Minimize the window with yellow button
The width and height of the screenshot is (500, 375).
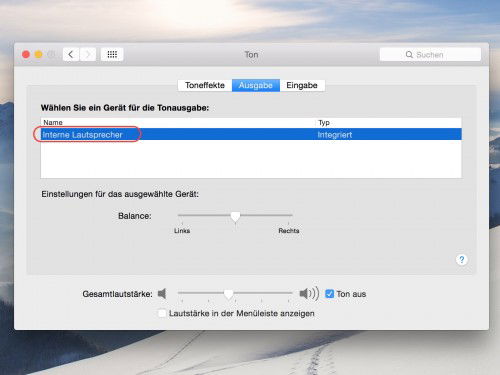coord(39,54)
